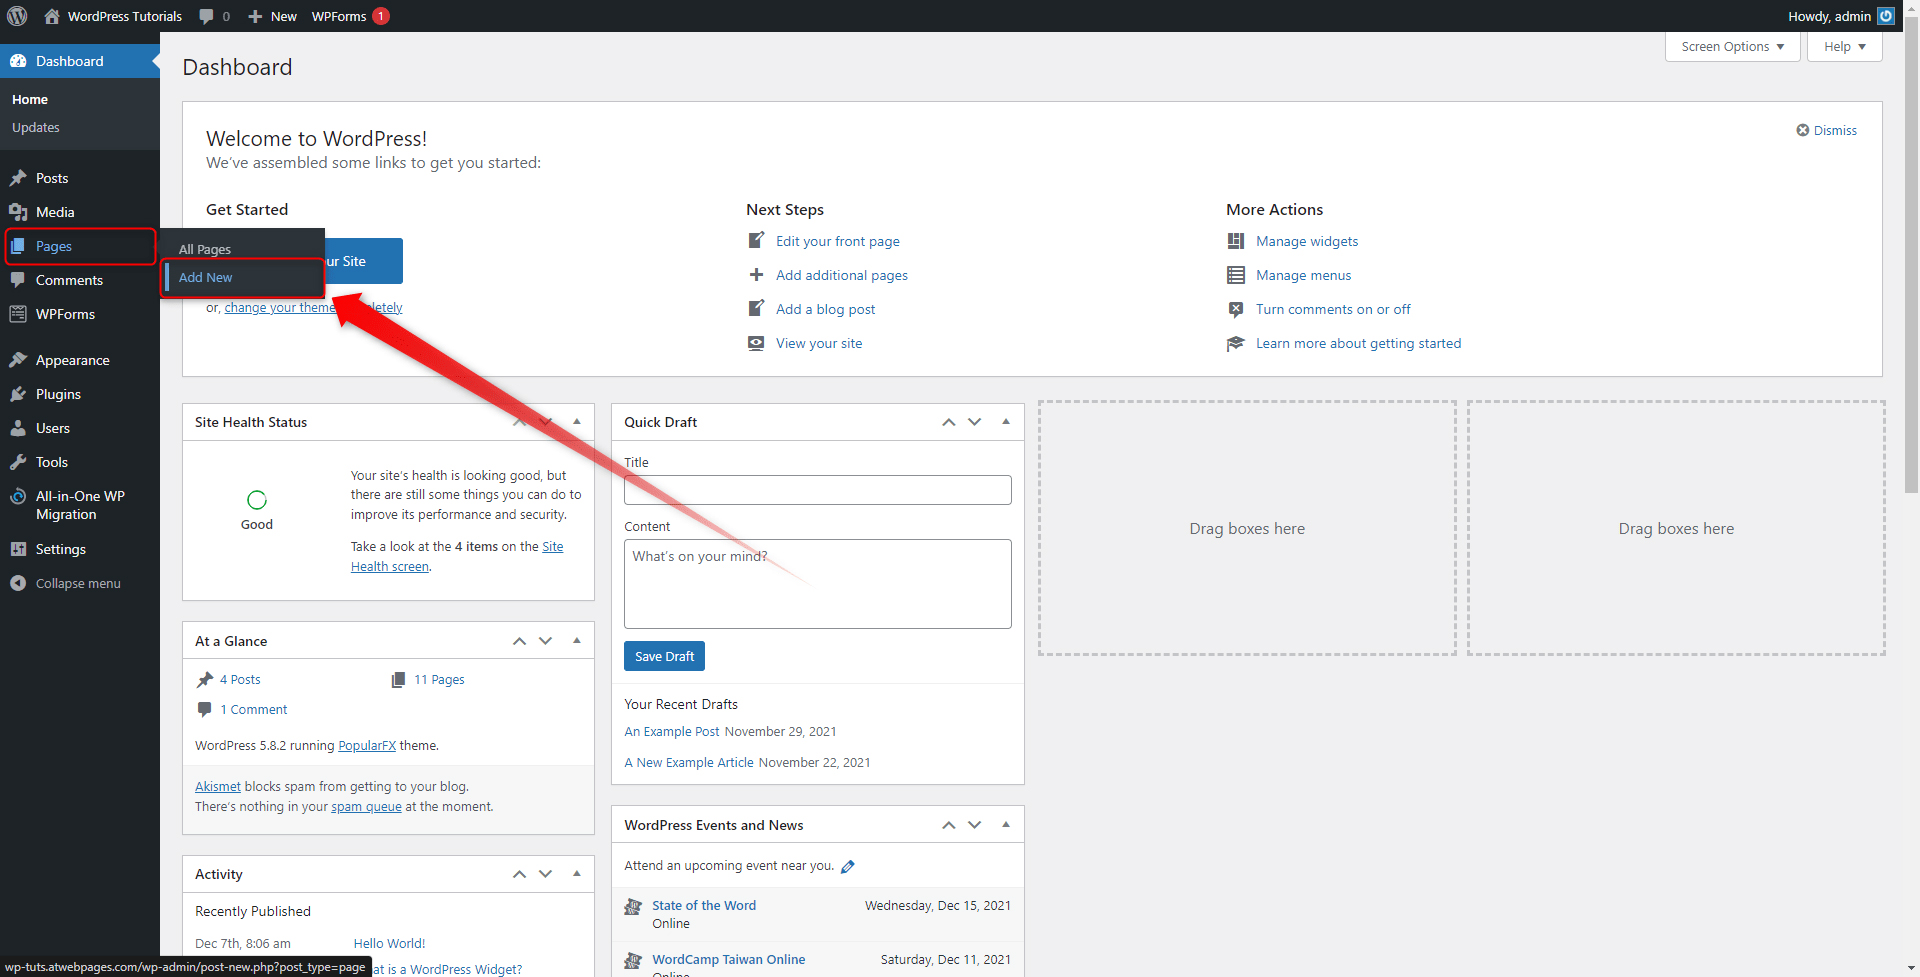Click 4 Posts link in At a Glance
Screen dimensions: 1920x977
click(x=240, y=679)
